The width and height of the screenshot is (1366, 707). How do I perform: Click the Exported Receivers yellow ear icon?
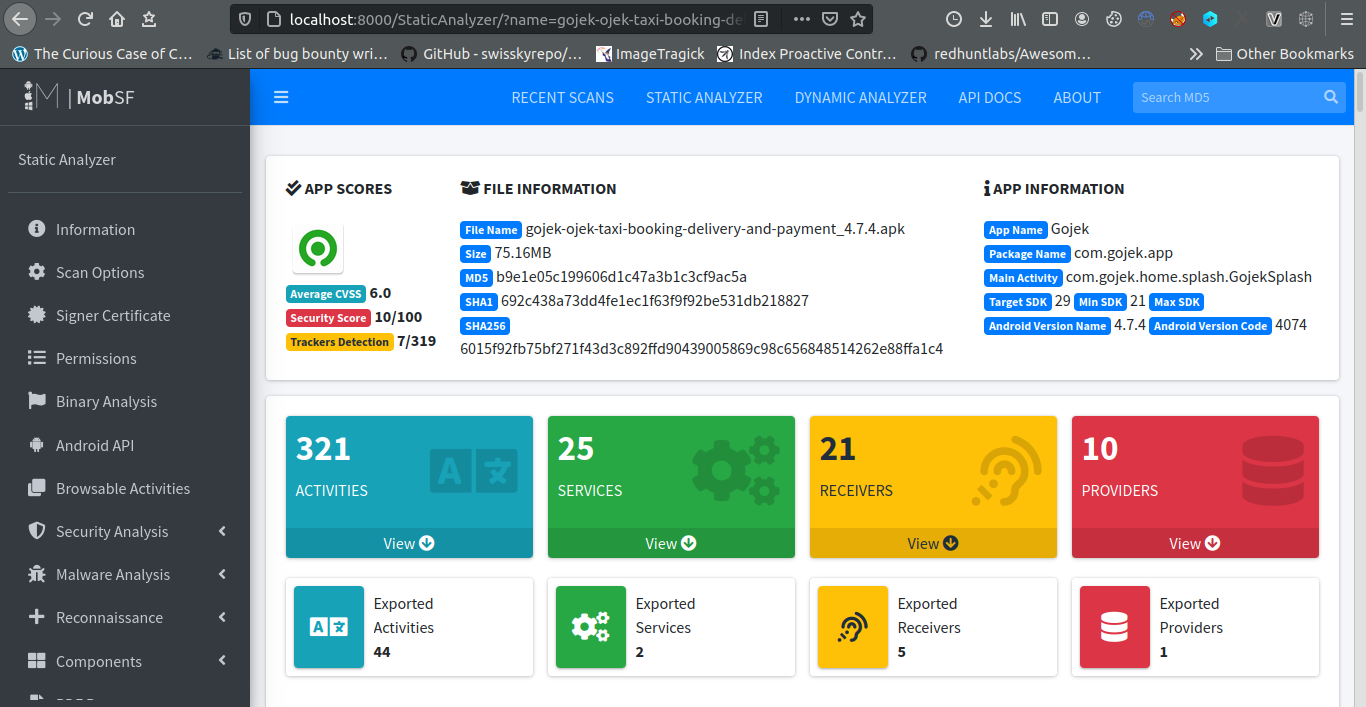(853, 627)
